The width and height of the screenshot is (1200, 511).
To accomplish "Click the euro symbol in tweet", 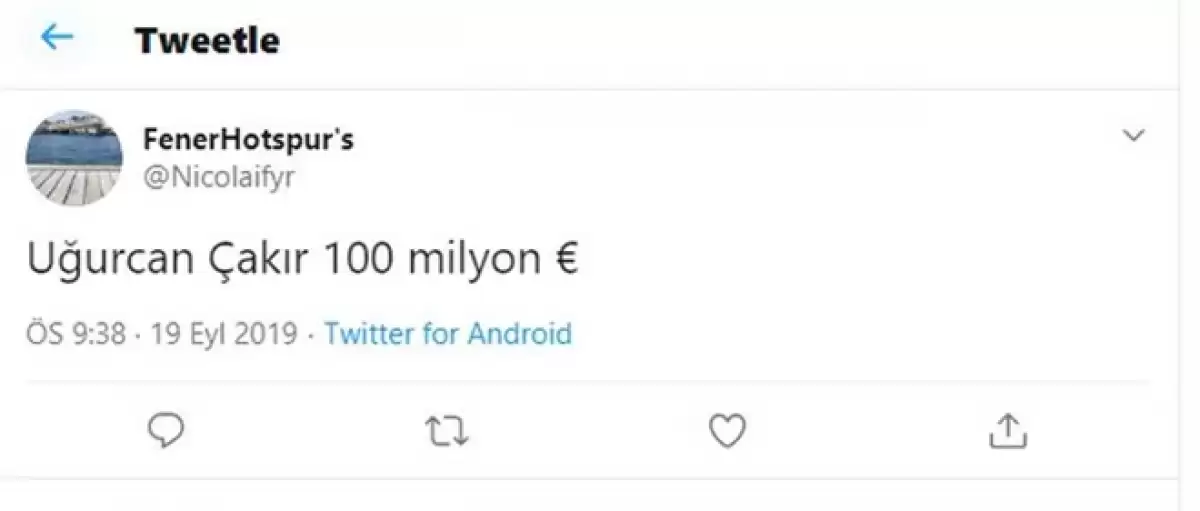I will pos(565,261).
